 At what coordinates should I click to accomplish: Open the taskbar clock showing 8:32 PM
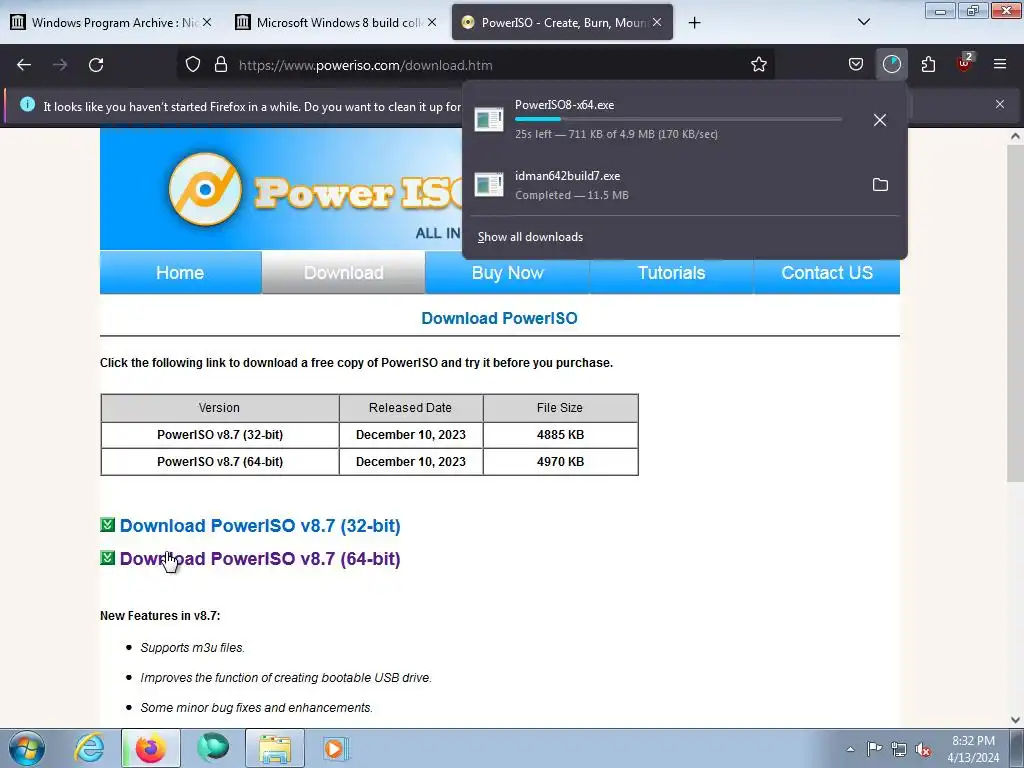(973, 749)
